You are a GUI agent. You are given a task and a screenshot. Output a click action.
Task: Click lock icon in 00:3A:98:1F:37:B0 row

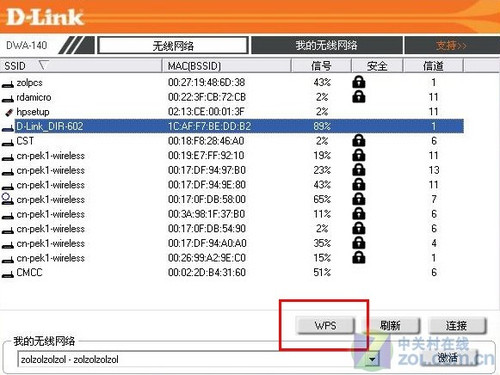point(359,214)
